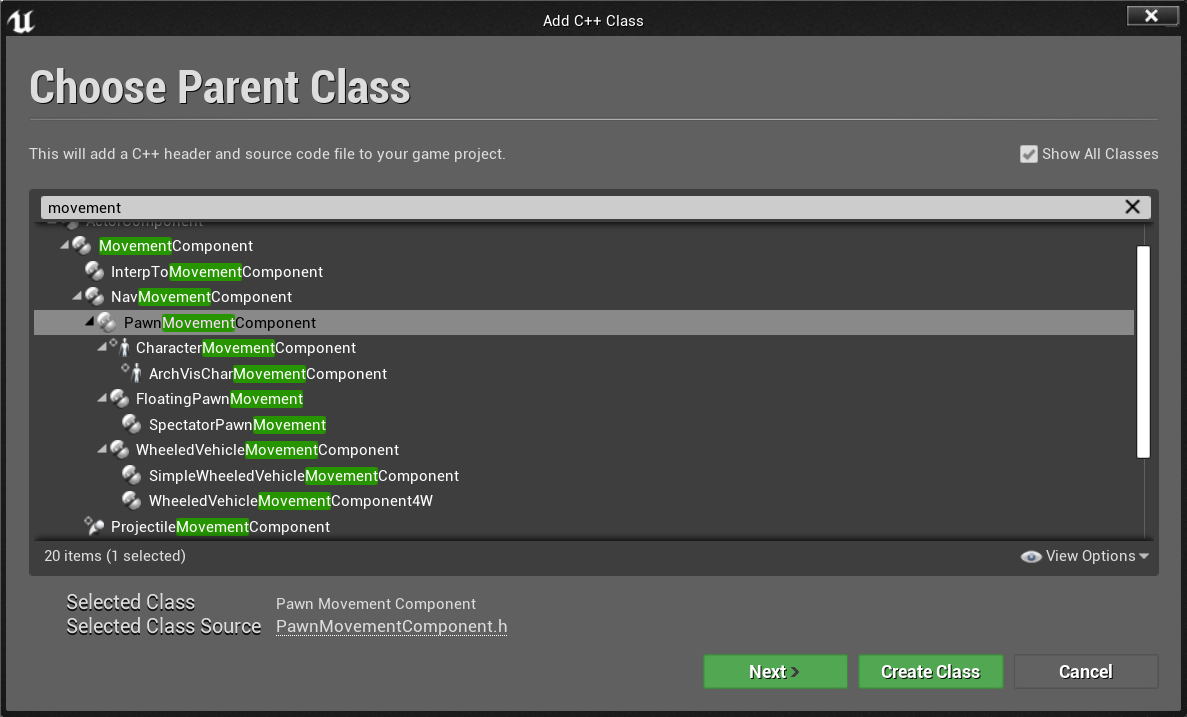The width and height of the screenshot is (1187, 717).
Task: Click the ArchVisCharMovementComponent character icon
Action: pos(132,373)
